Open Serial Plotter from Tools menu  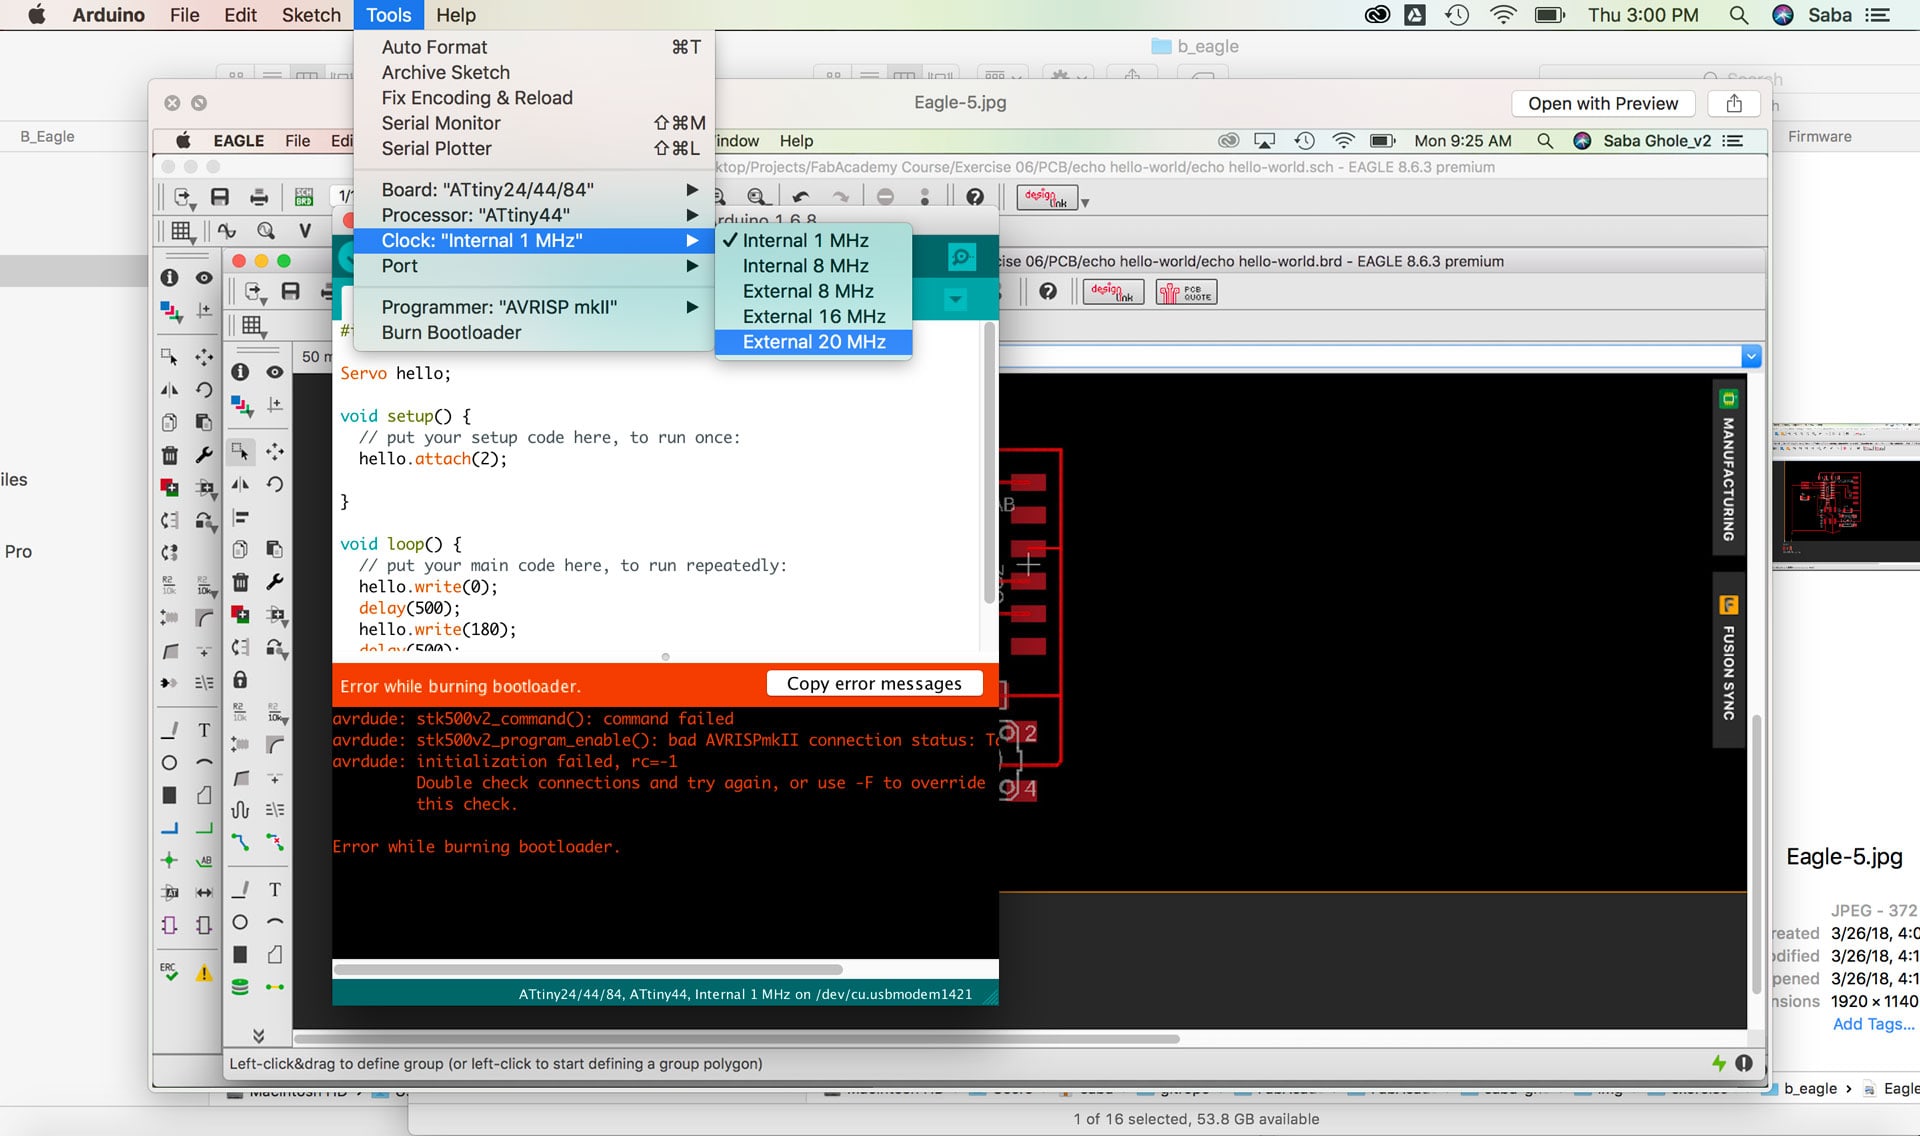click(x=534, y=148)
